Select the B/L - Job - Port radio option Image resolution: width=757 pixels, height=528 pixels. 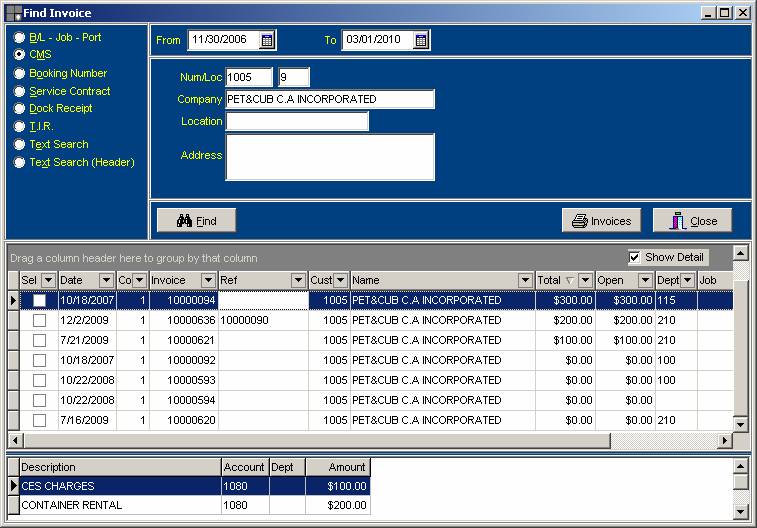click(19, 38)
